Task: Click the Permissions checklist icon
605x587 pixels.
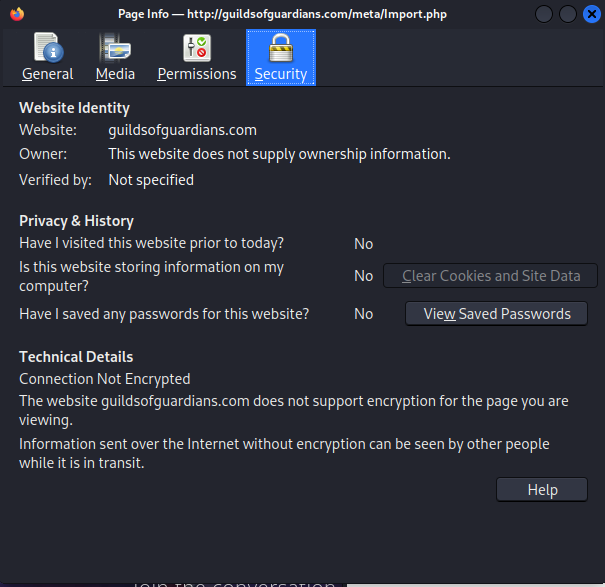Action: pos(196,48)
